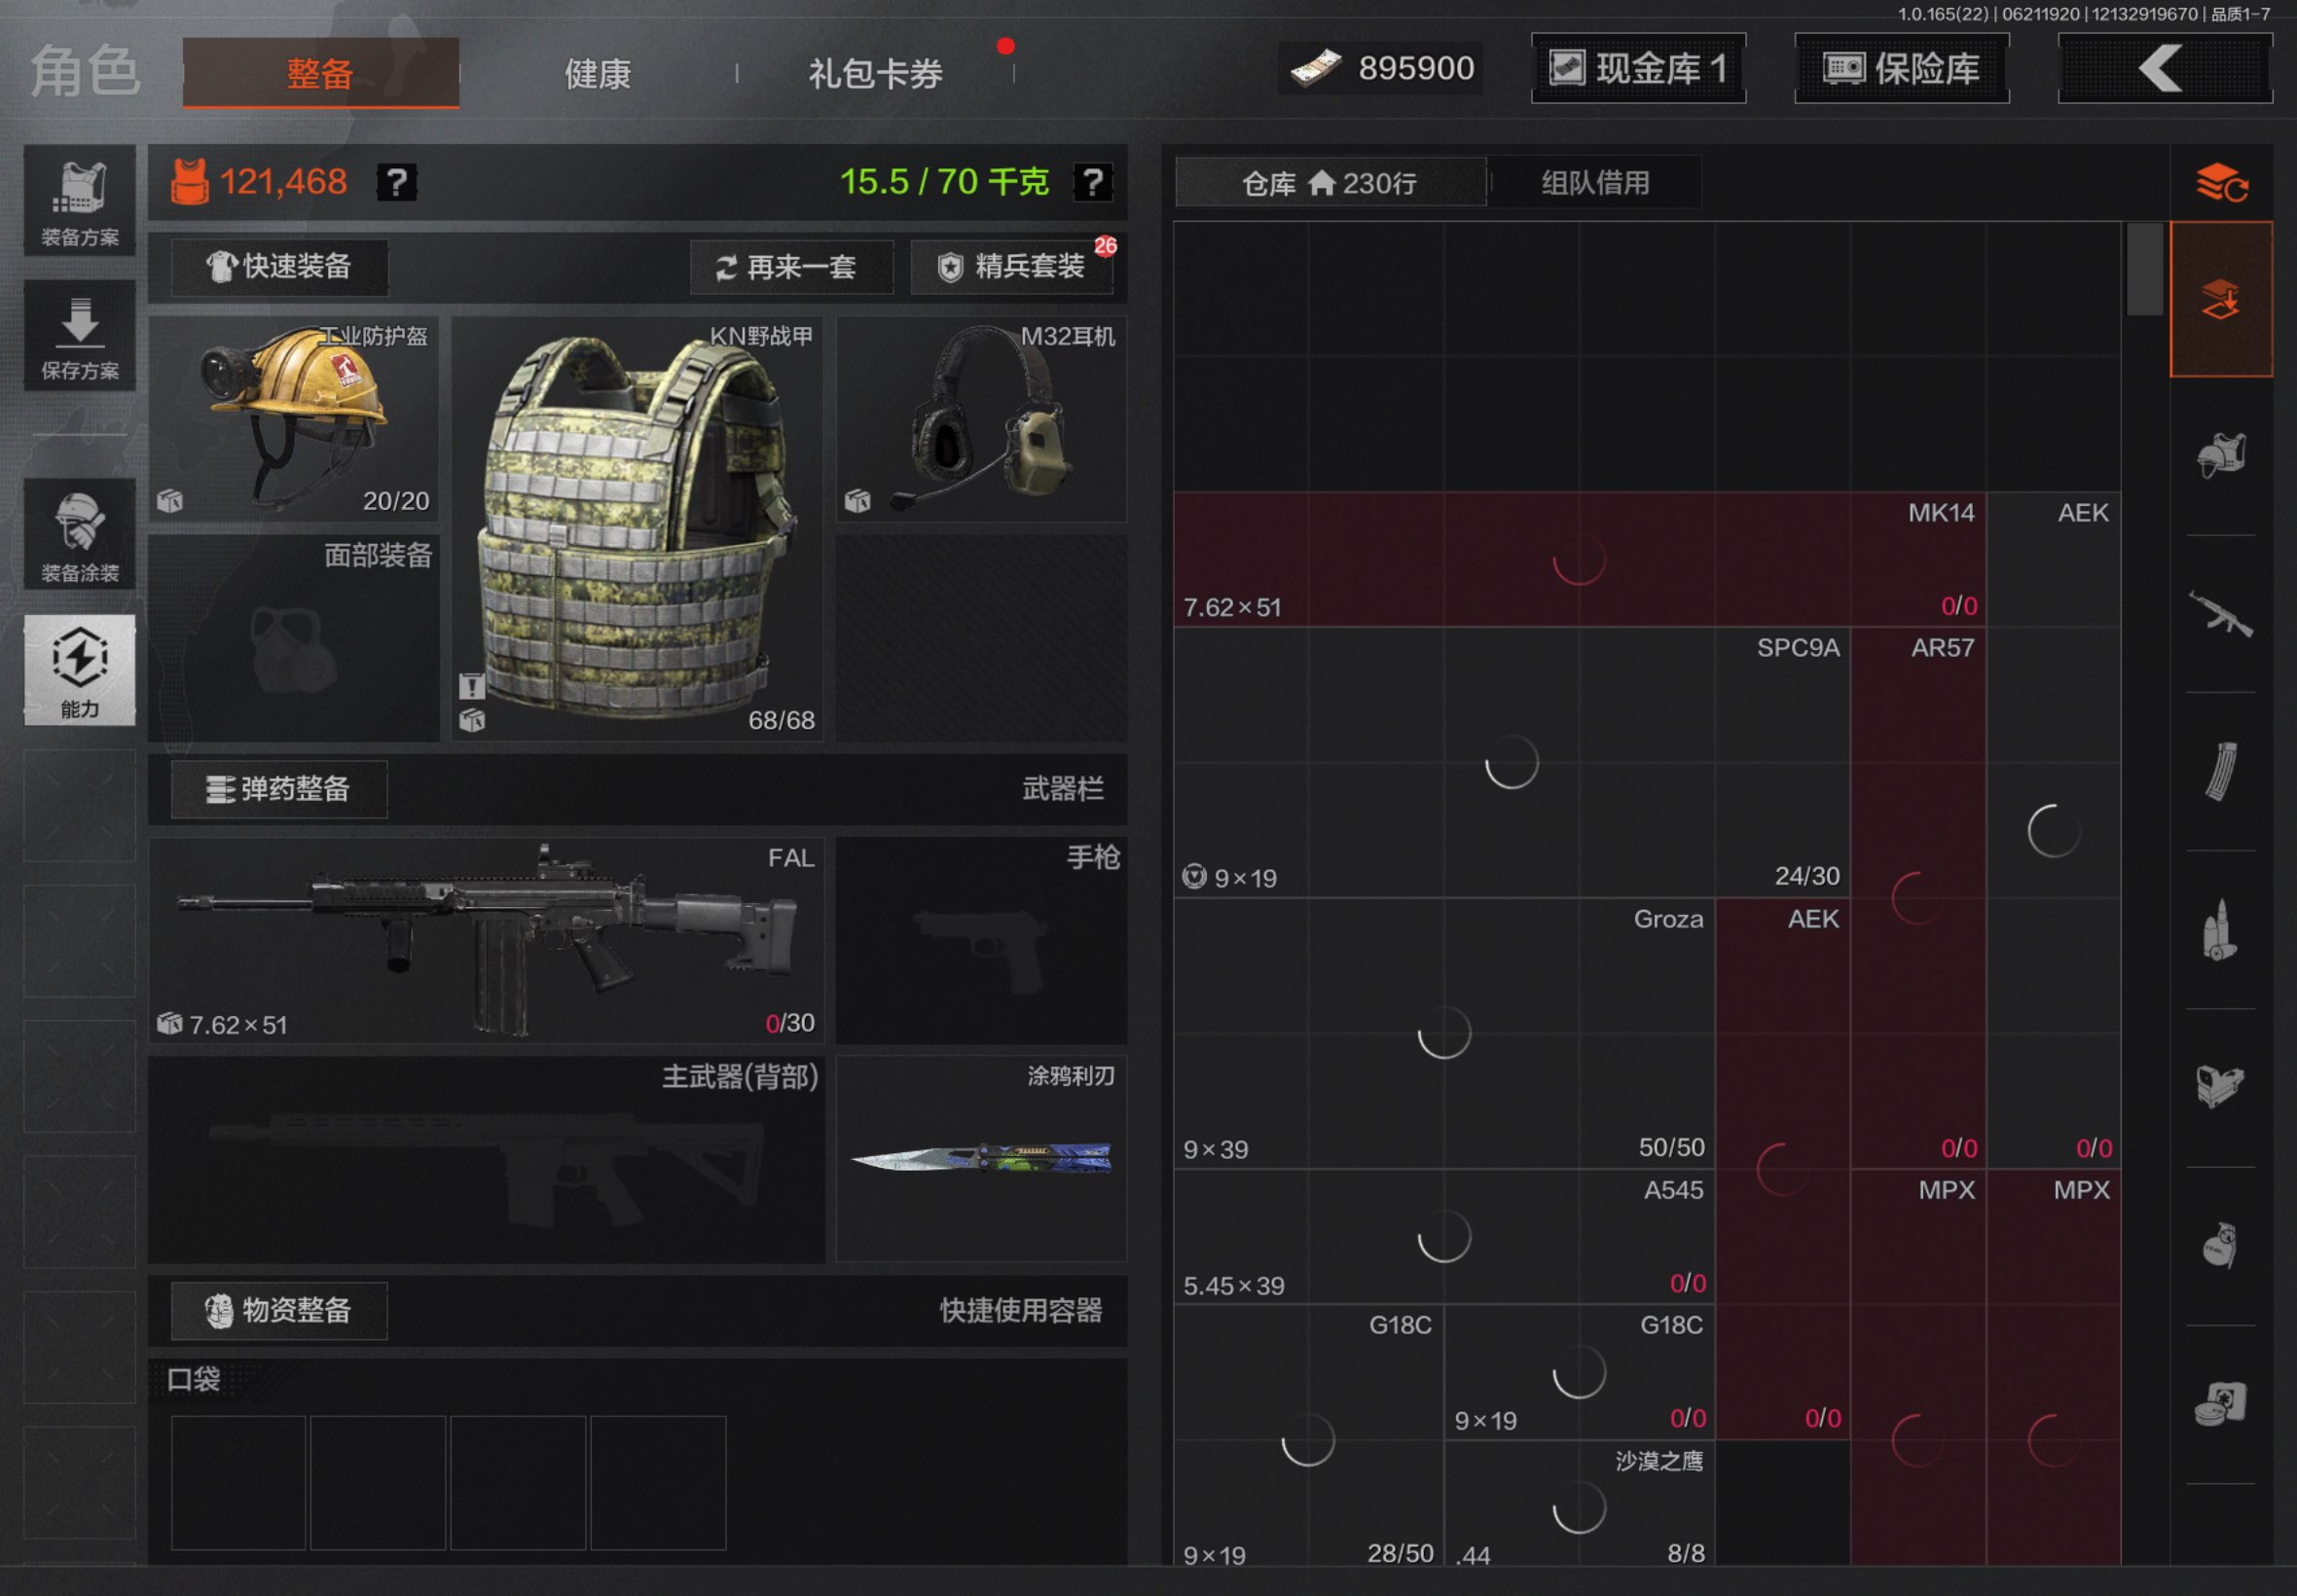Filter warehouse by bullet ammo icon

[2221, 929]
